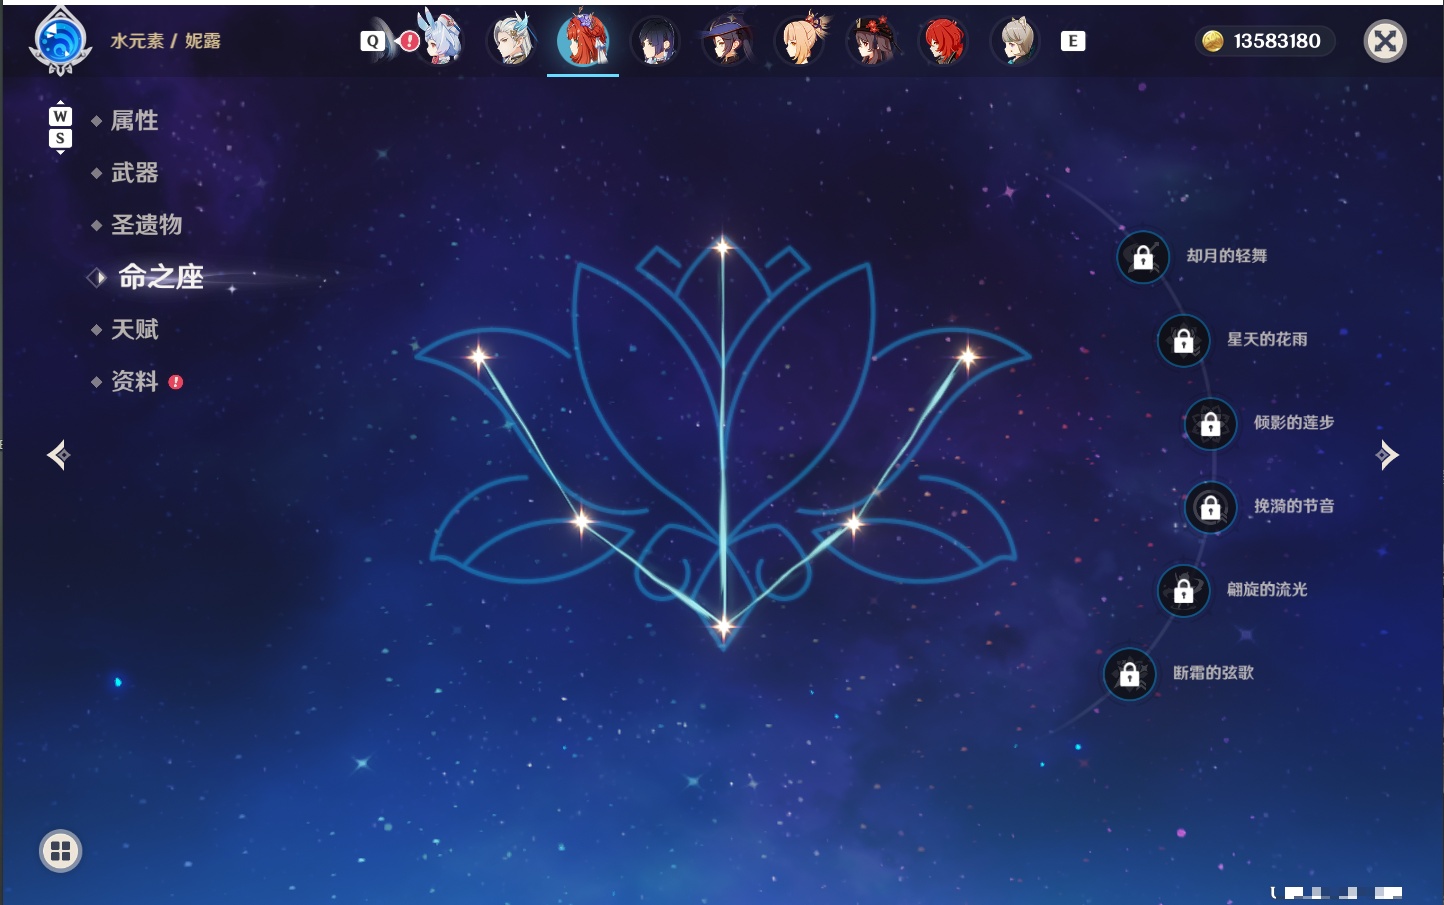
Task: Select the brown-haired flower-hat character avatar
Action: 873,41
